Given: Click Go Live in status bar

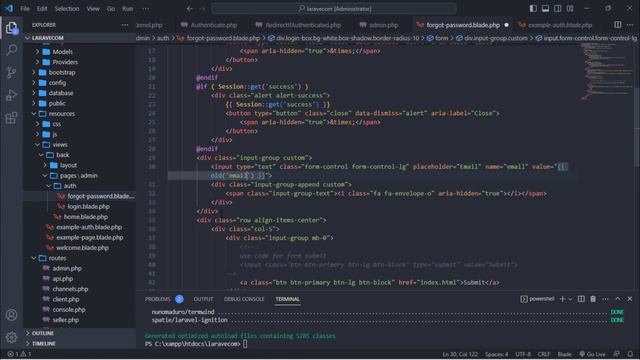Looking at the screenshot, I should point(592,354).
